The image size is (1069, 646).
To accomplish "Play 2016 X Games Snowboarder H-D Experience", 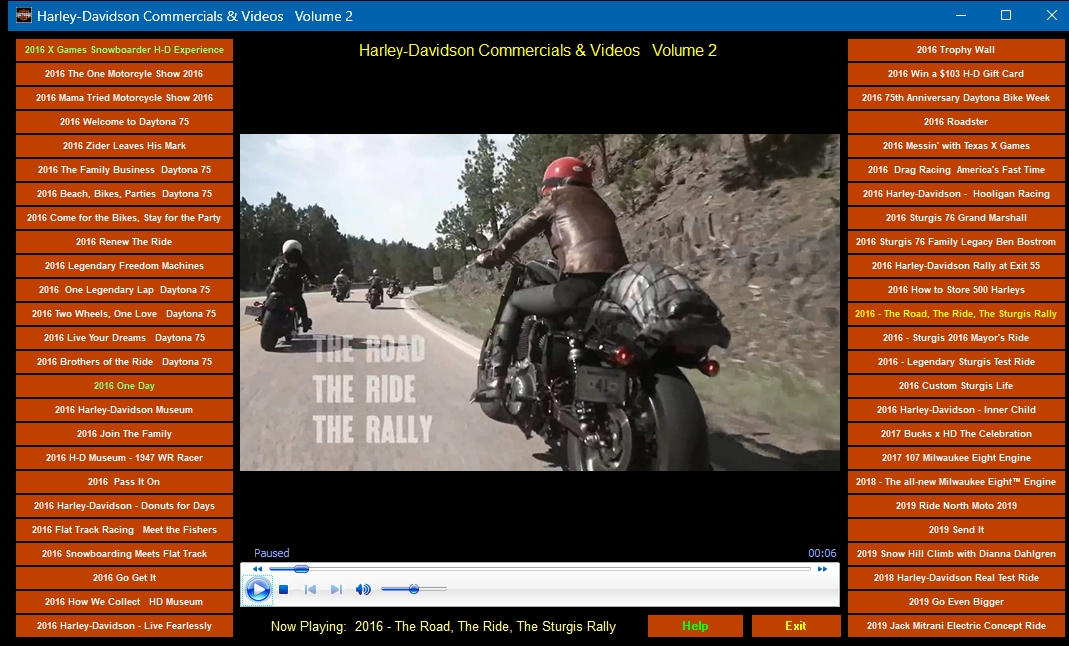I will coord(124,50).
